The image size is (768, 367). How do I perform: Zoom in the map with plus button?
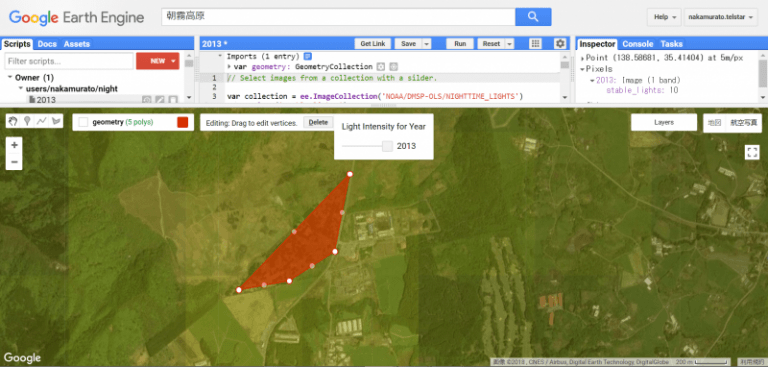tap(14, 145)
